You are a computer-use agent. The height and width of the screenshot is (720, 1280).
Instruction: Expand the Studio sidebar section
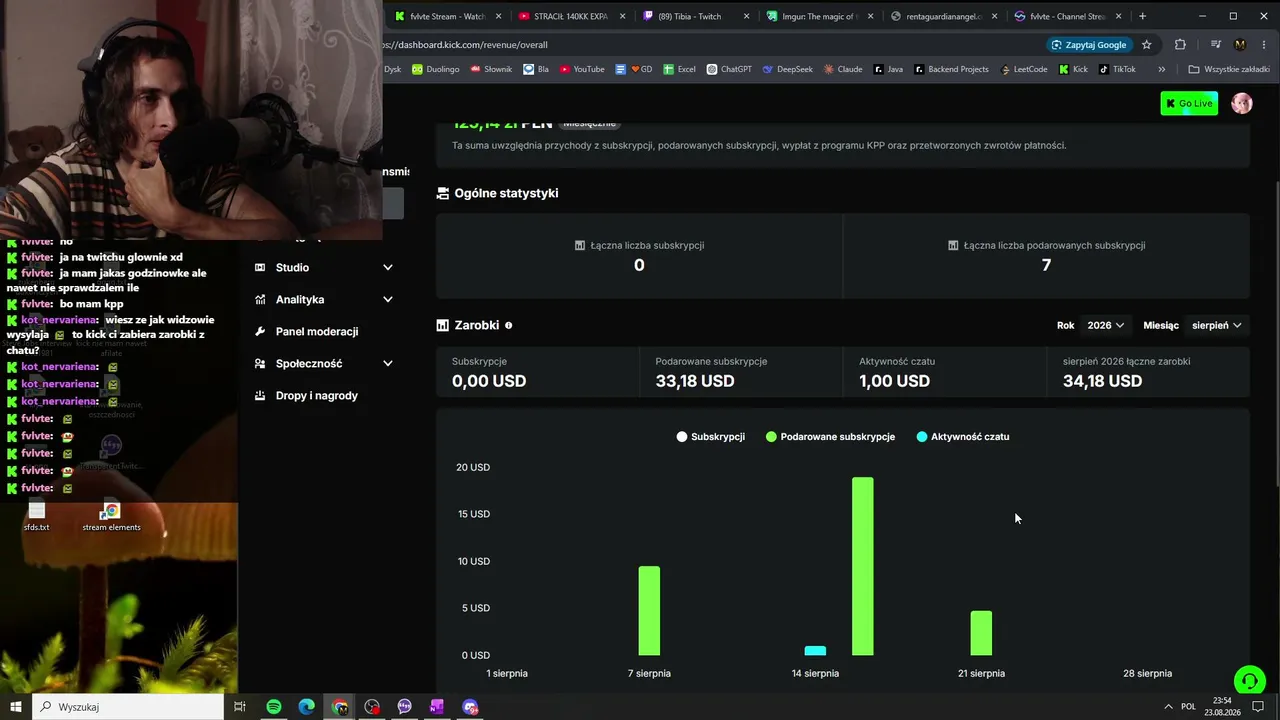(324, 267)
